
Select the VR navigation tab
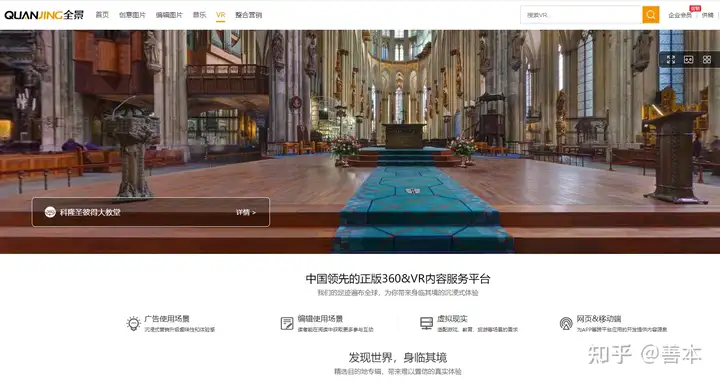tap(221, 15)
